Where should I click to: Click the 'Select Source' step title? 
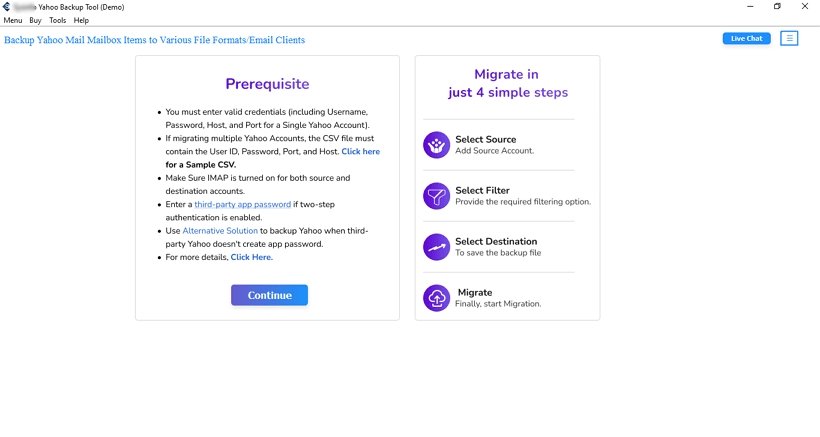click(x=485, y=140)
